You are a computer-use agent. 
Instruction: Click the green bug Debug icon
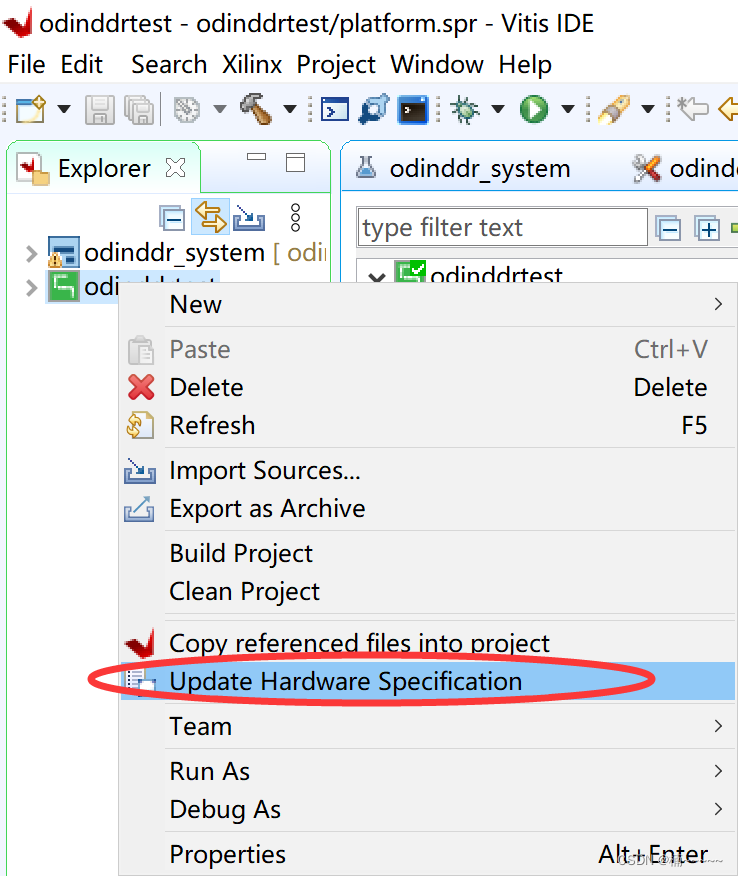point(465,109)
